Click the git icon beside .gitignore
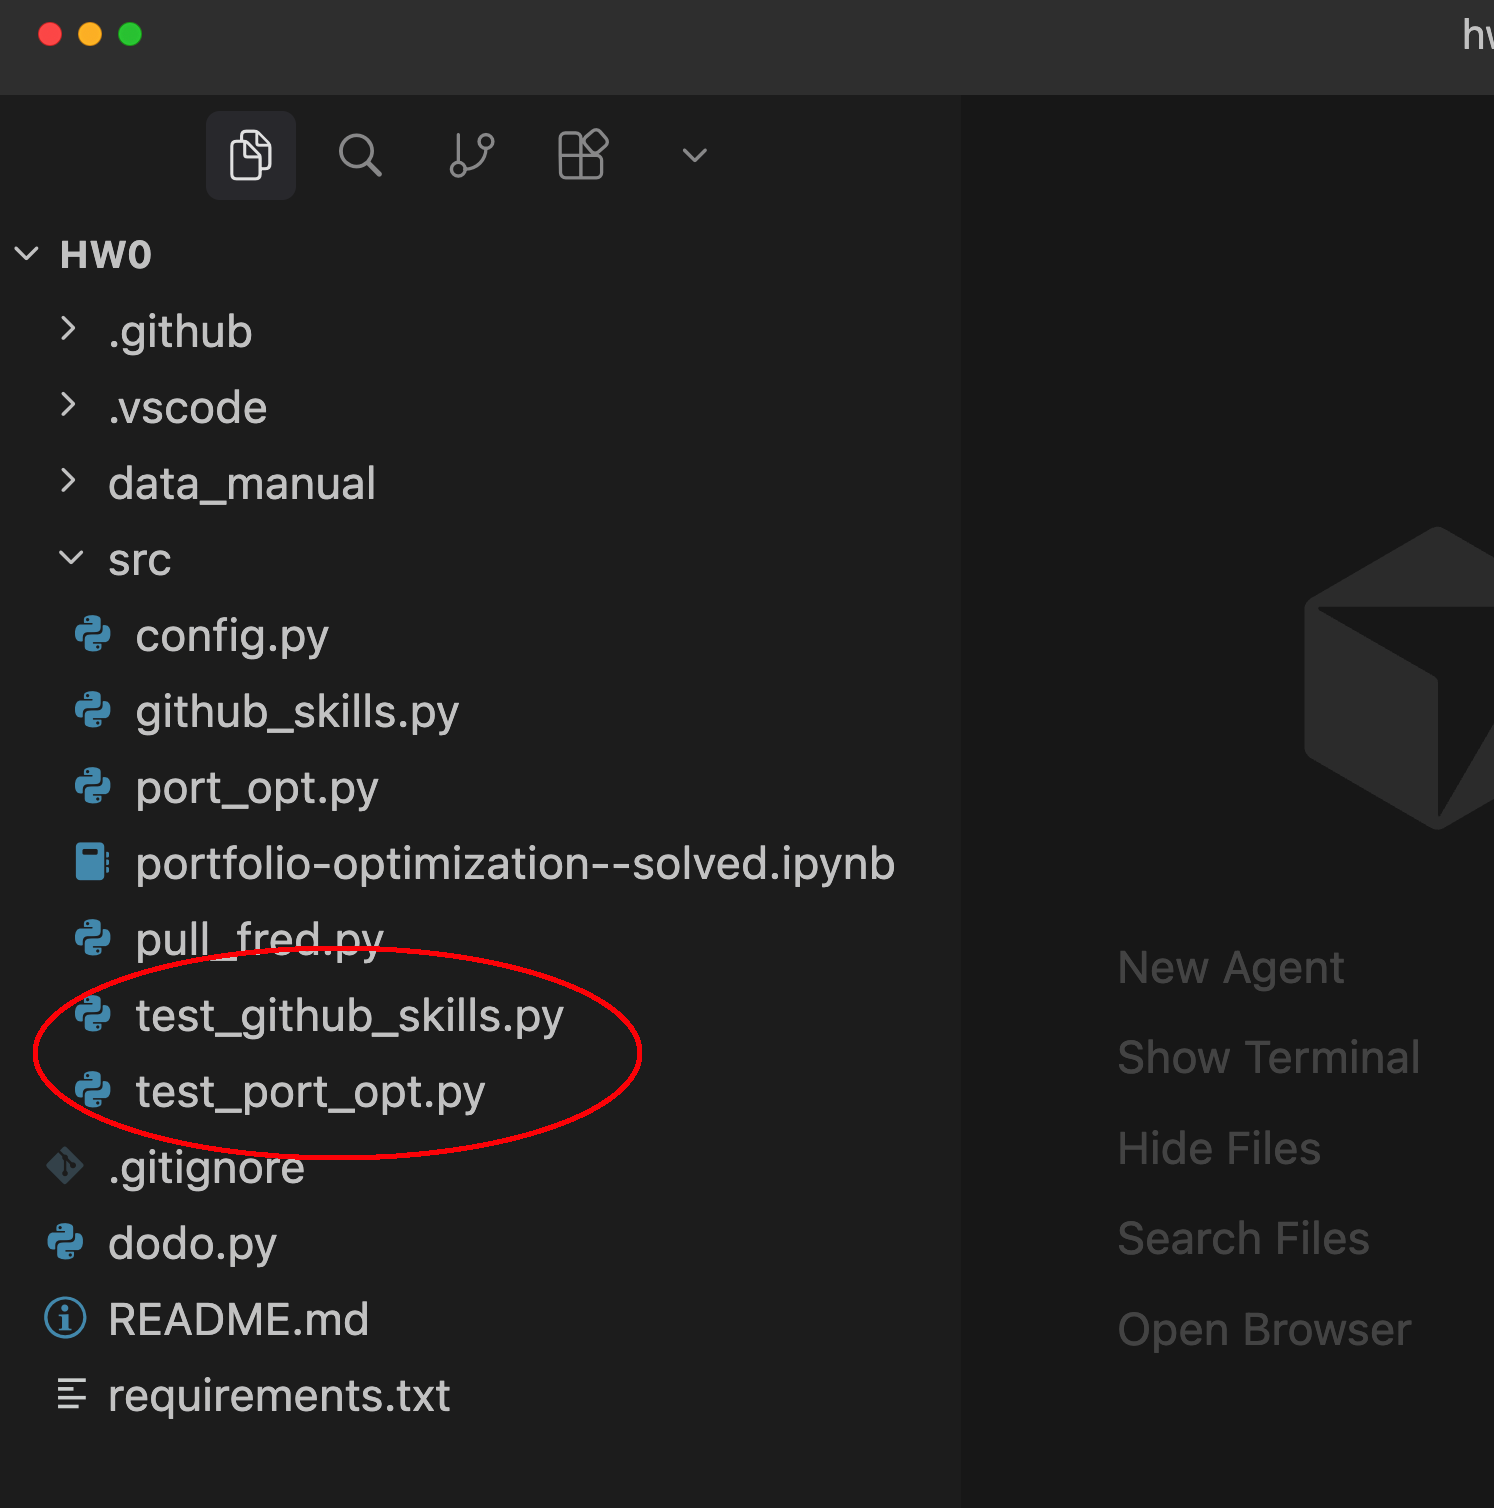Screen dimensions: 1494x1508 [66, 1166]
